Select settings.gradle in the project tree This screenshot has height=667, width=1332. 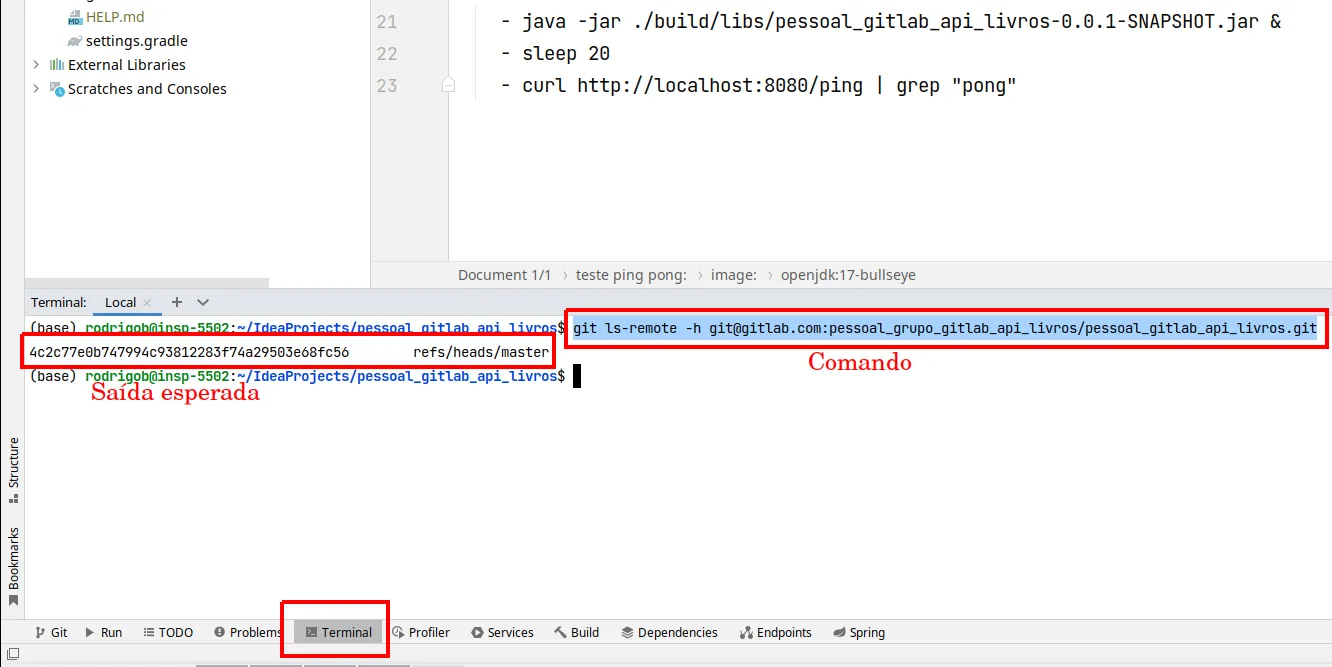tap(136, 41)
